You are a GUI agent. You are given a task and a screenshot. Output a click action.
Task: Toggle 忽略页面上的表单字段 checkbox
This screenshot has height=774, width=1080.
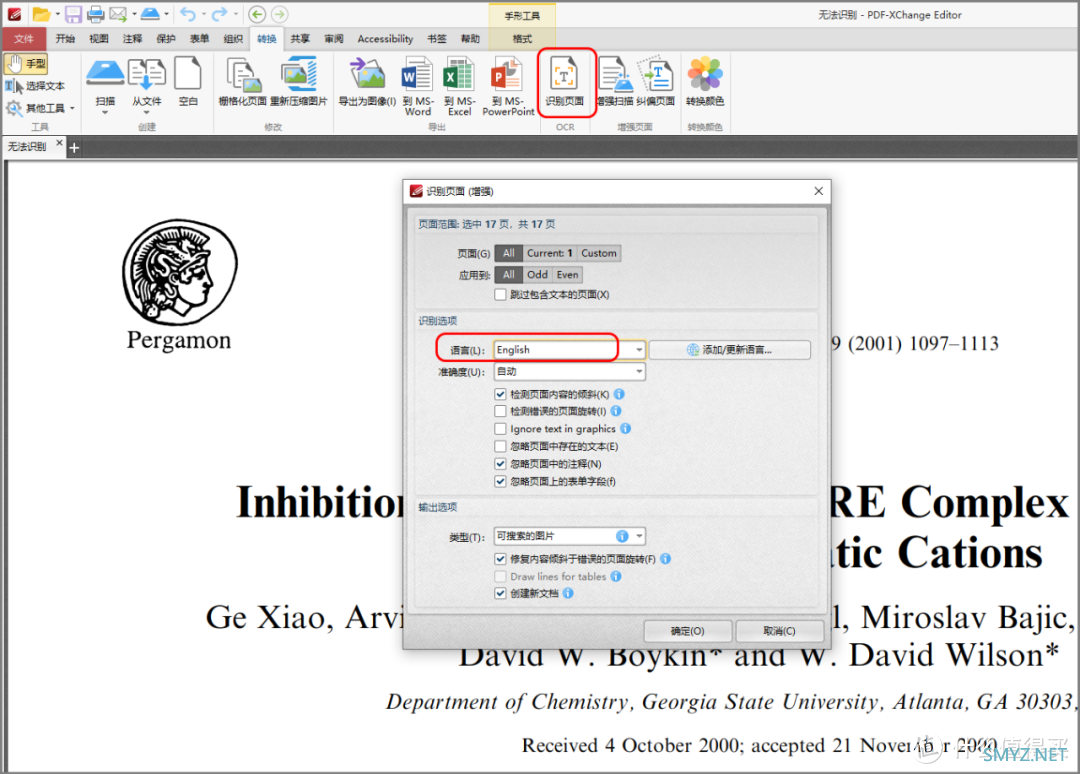(x=501, y=481)
